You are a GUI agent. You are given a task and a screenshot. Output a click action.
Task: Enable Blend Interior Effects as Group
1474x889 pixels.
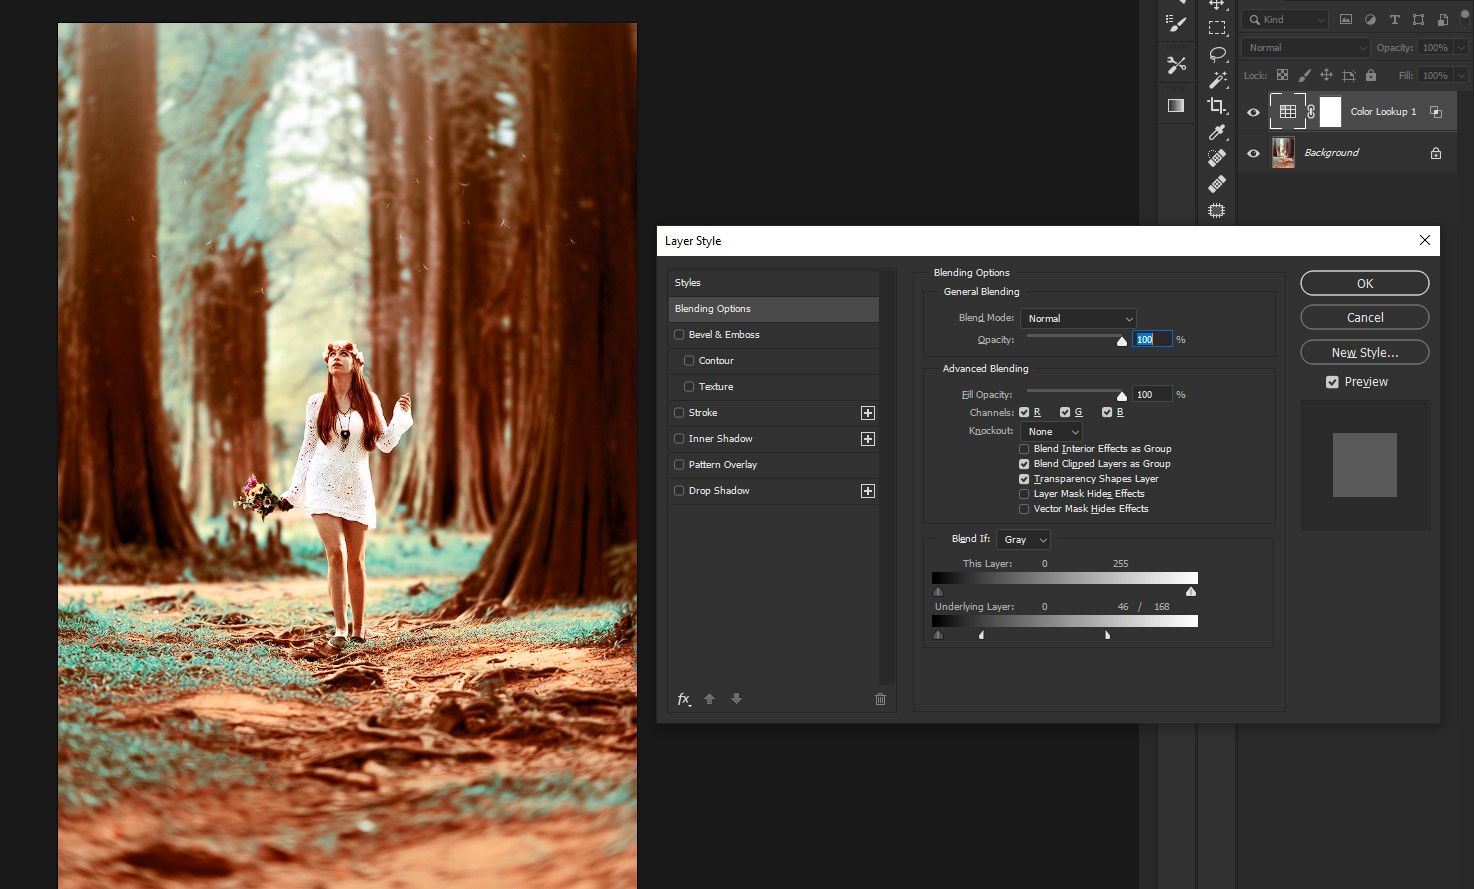(1024, 449)
